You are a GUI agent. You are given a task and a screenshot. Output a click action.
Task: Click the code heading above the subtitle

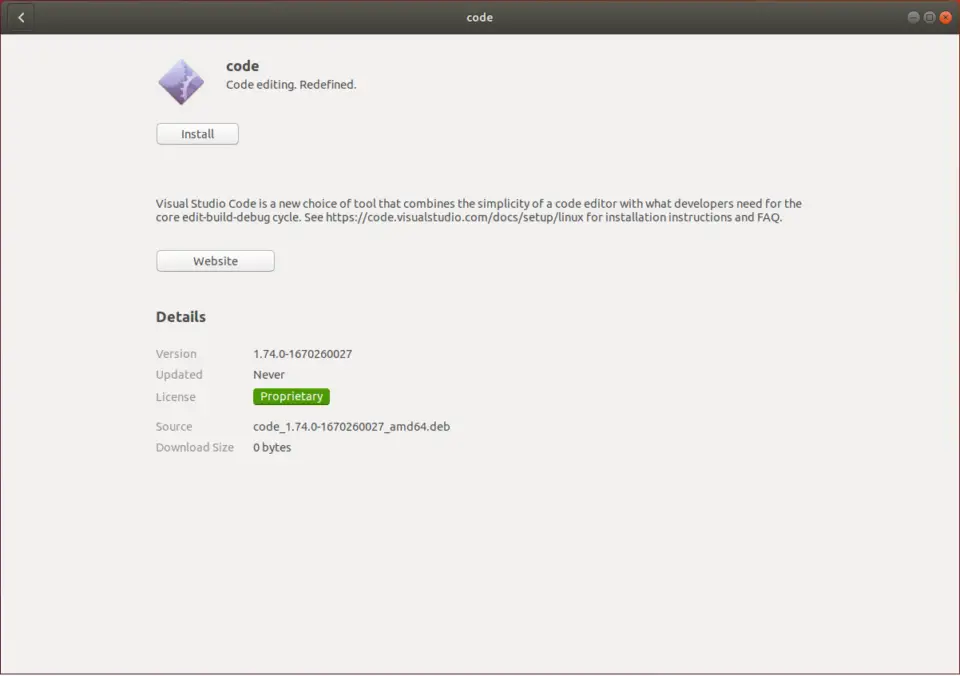coord(242,65)
